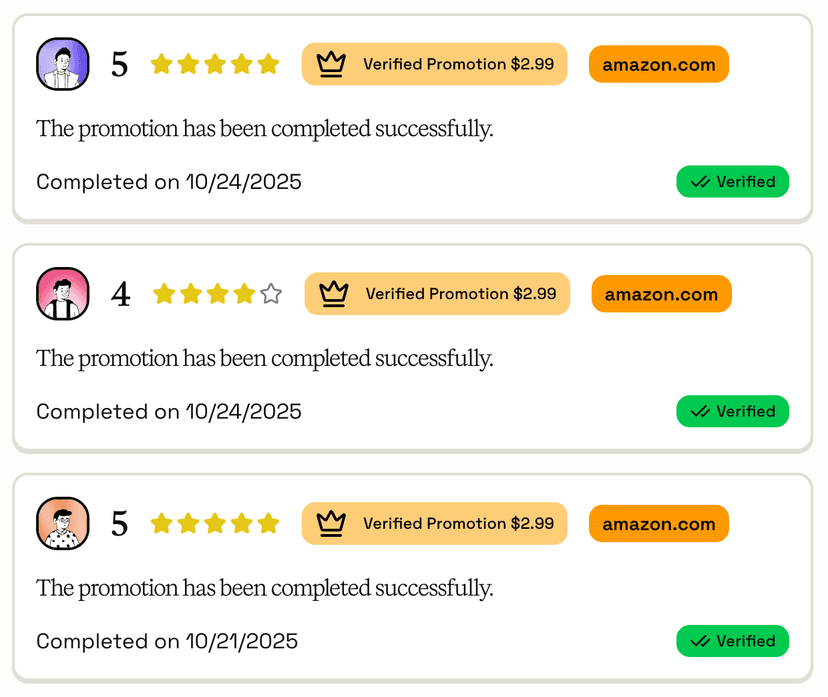The image size is (828, 697).
Task: Click the crown icon in bottom review
Action: [x=331, y=523]
